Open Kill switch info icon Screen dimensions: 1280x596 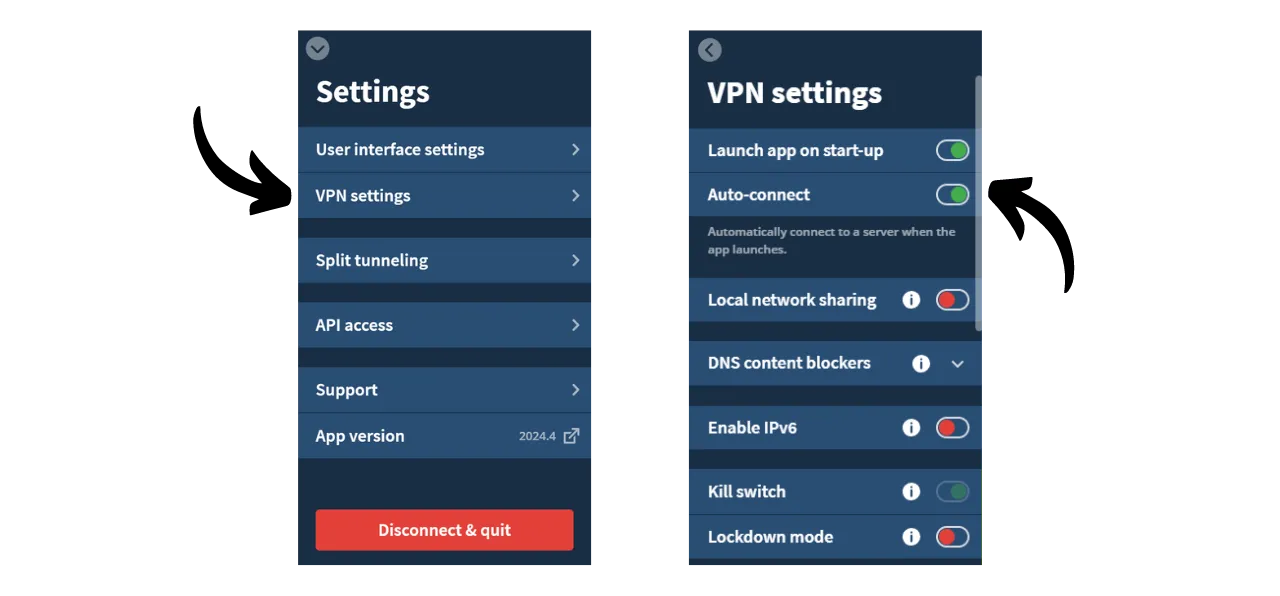pos(911,492)
